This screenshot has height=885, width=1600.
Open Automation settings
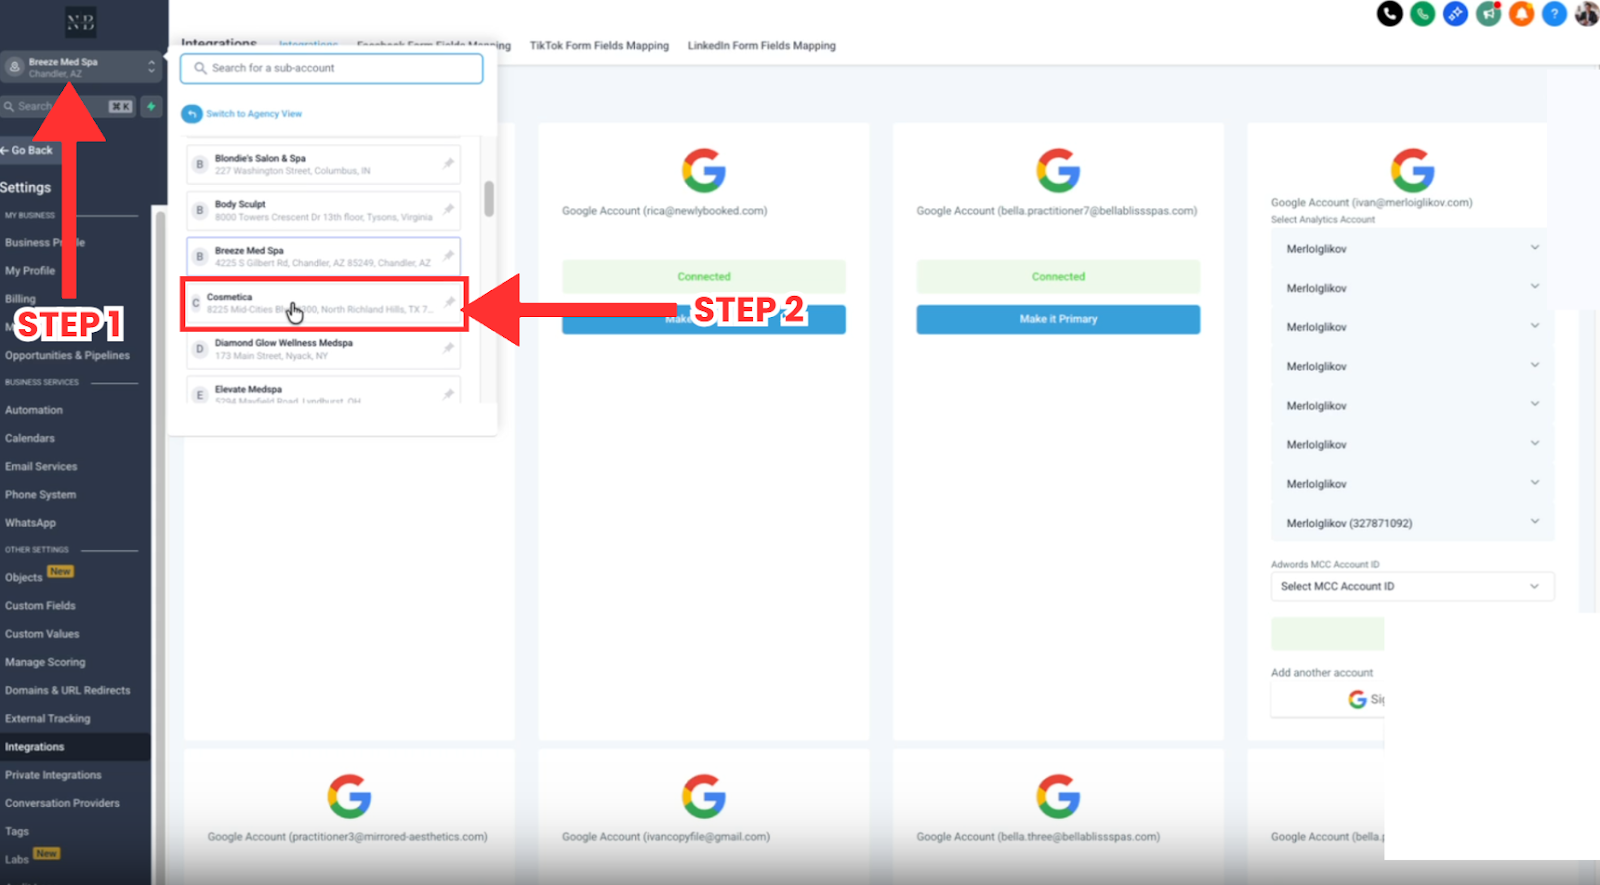coord(34,410)
